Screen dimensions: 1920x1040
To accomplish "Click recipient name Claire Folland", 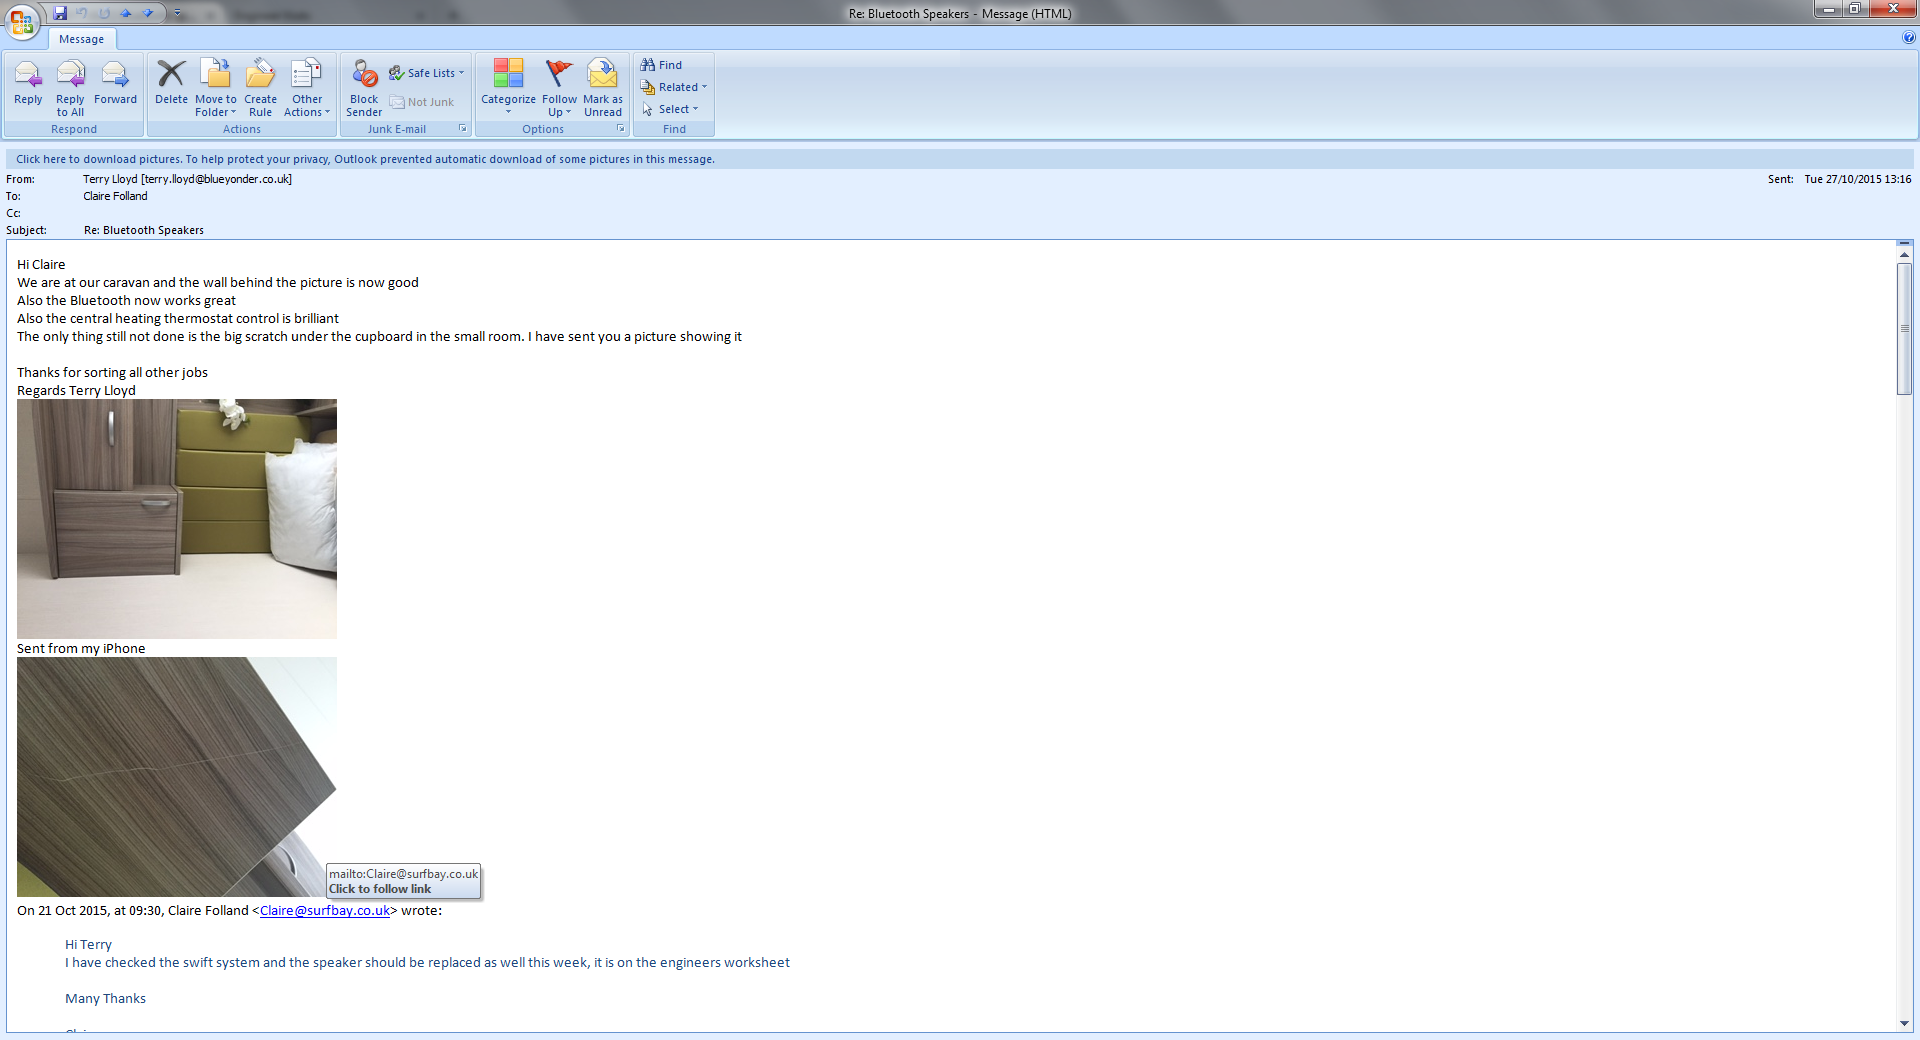I will 115,197.
